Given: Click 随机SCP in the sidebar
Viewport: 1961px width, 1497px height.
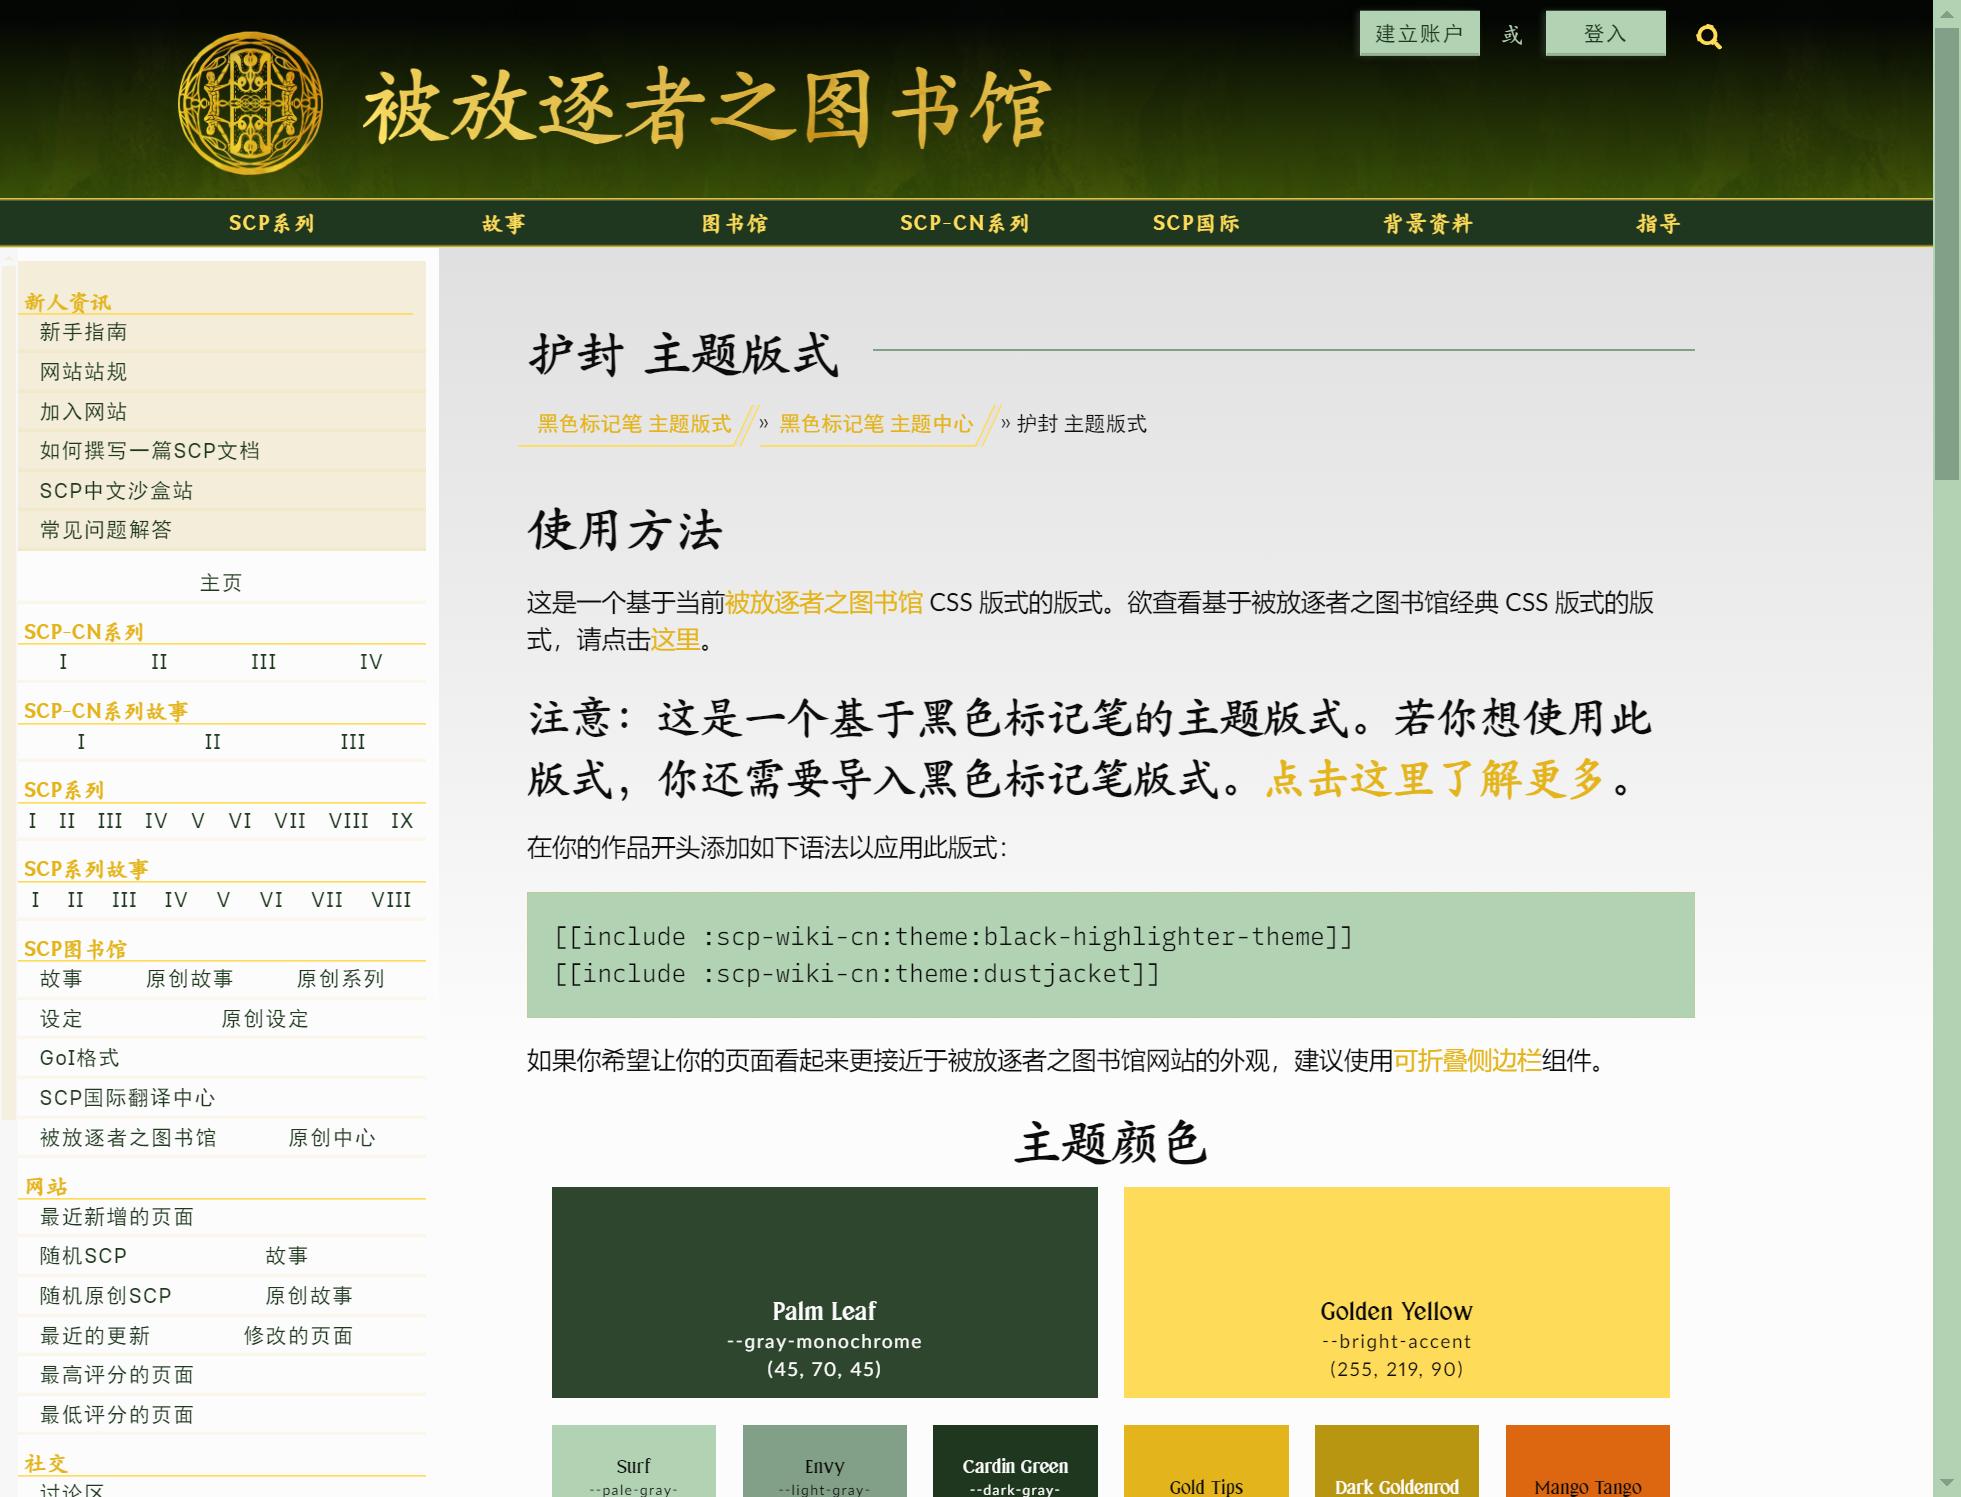Looking at the screenshot, I should pos(84,1256).
